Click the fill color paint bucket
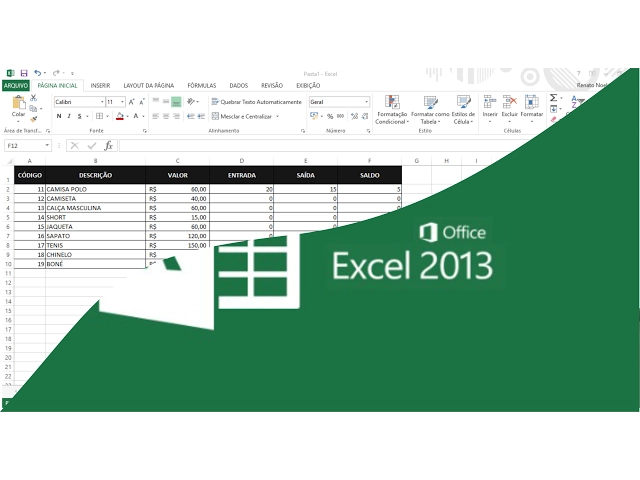The image size is (640, 480). coord(120,116)
